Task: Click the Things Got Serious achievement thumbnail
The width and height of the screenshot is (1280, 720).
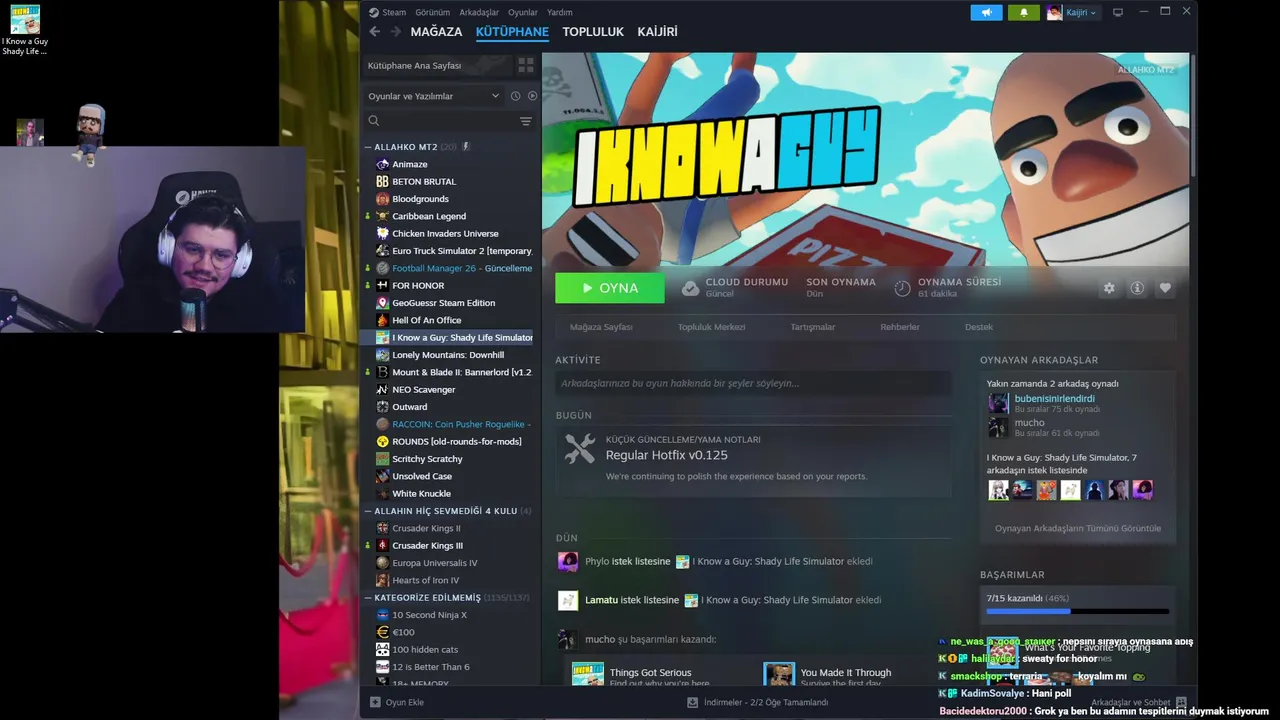Action: (588, 673)
